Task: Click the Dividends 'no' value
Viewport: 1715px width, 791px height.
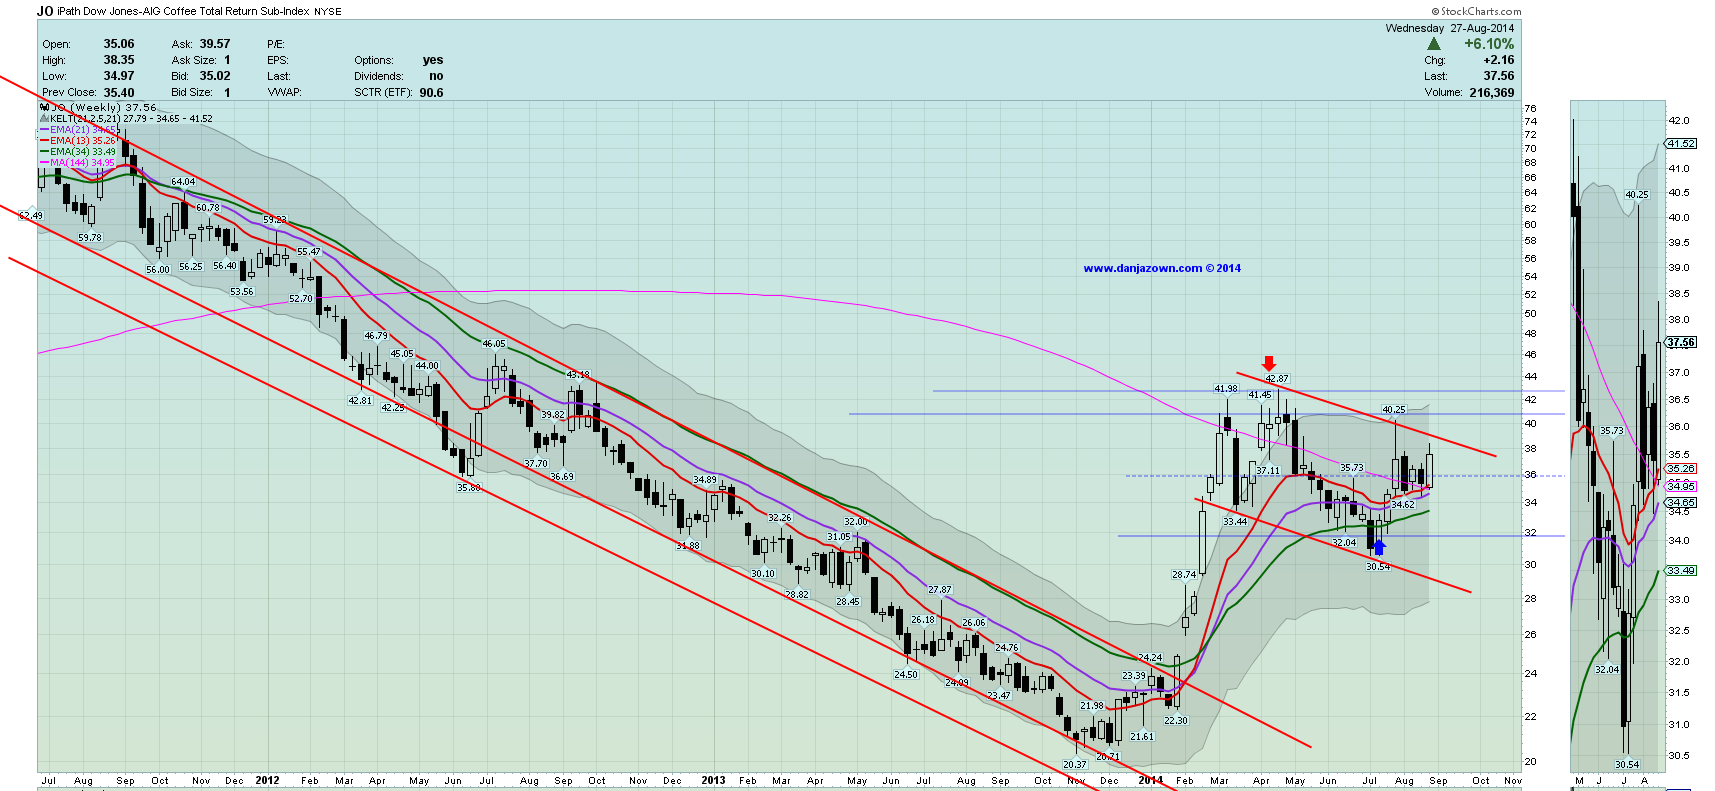Action: [x=436, y=76]
